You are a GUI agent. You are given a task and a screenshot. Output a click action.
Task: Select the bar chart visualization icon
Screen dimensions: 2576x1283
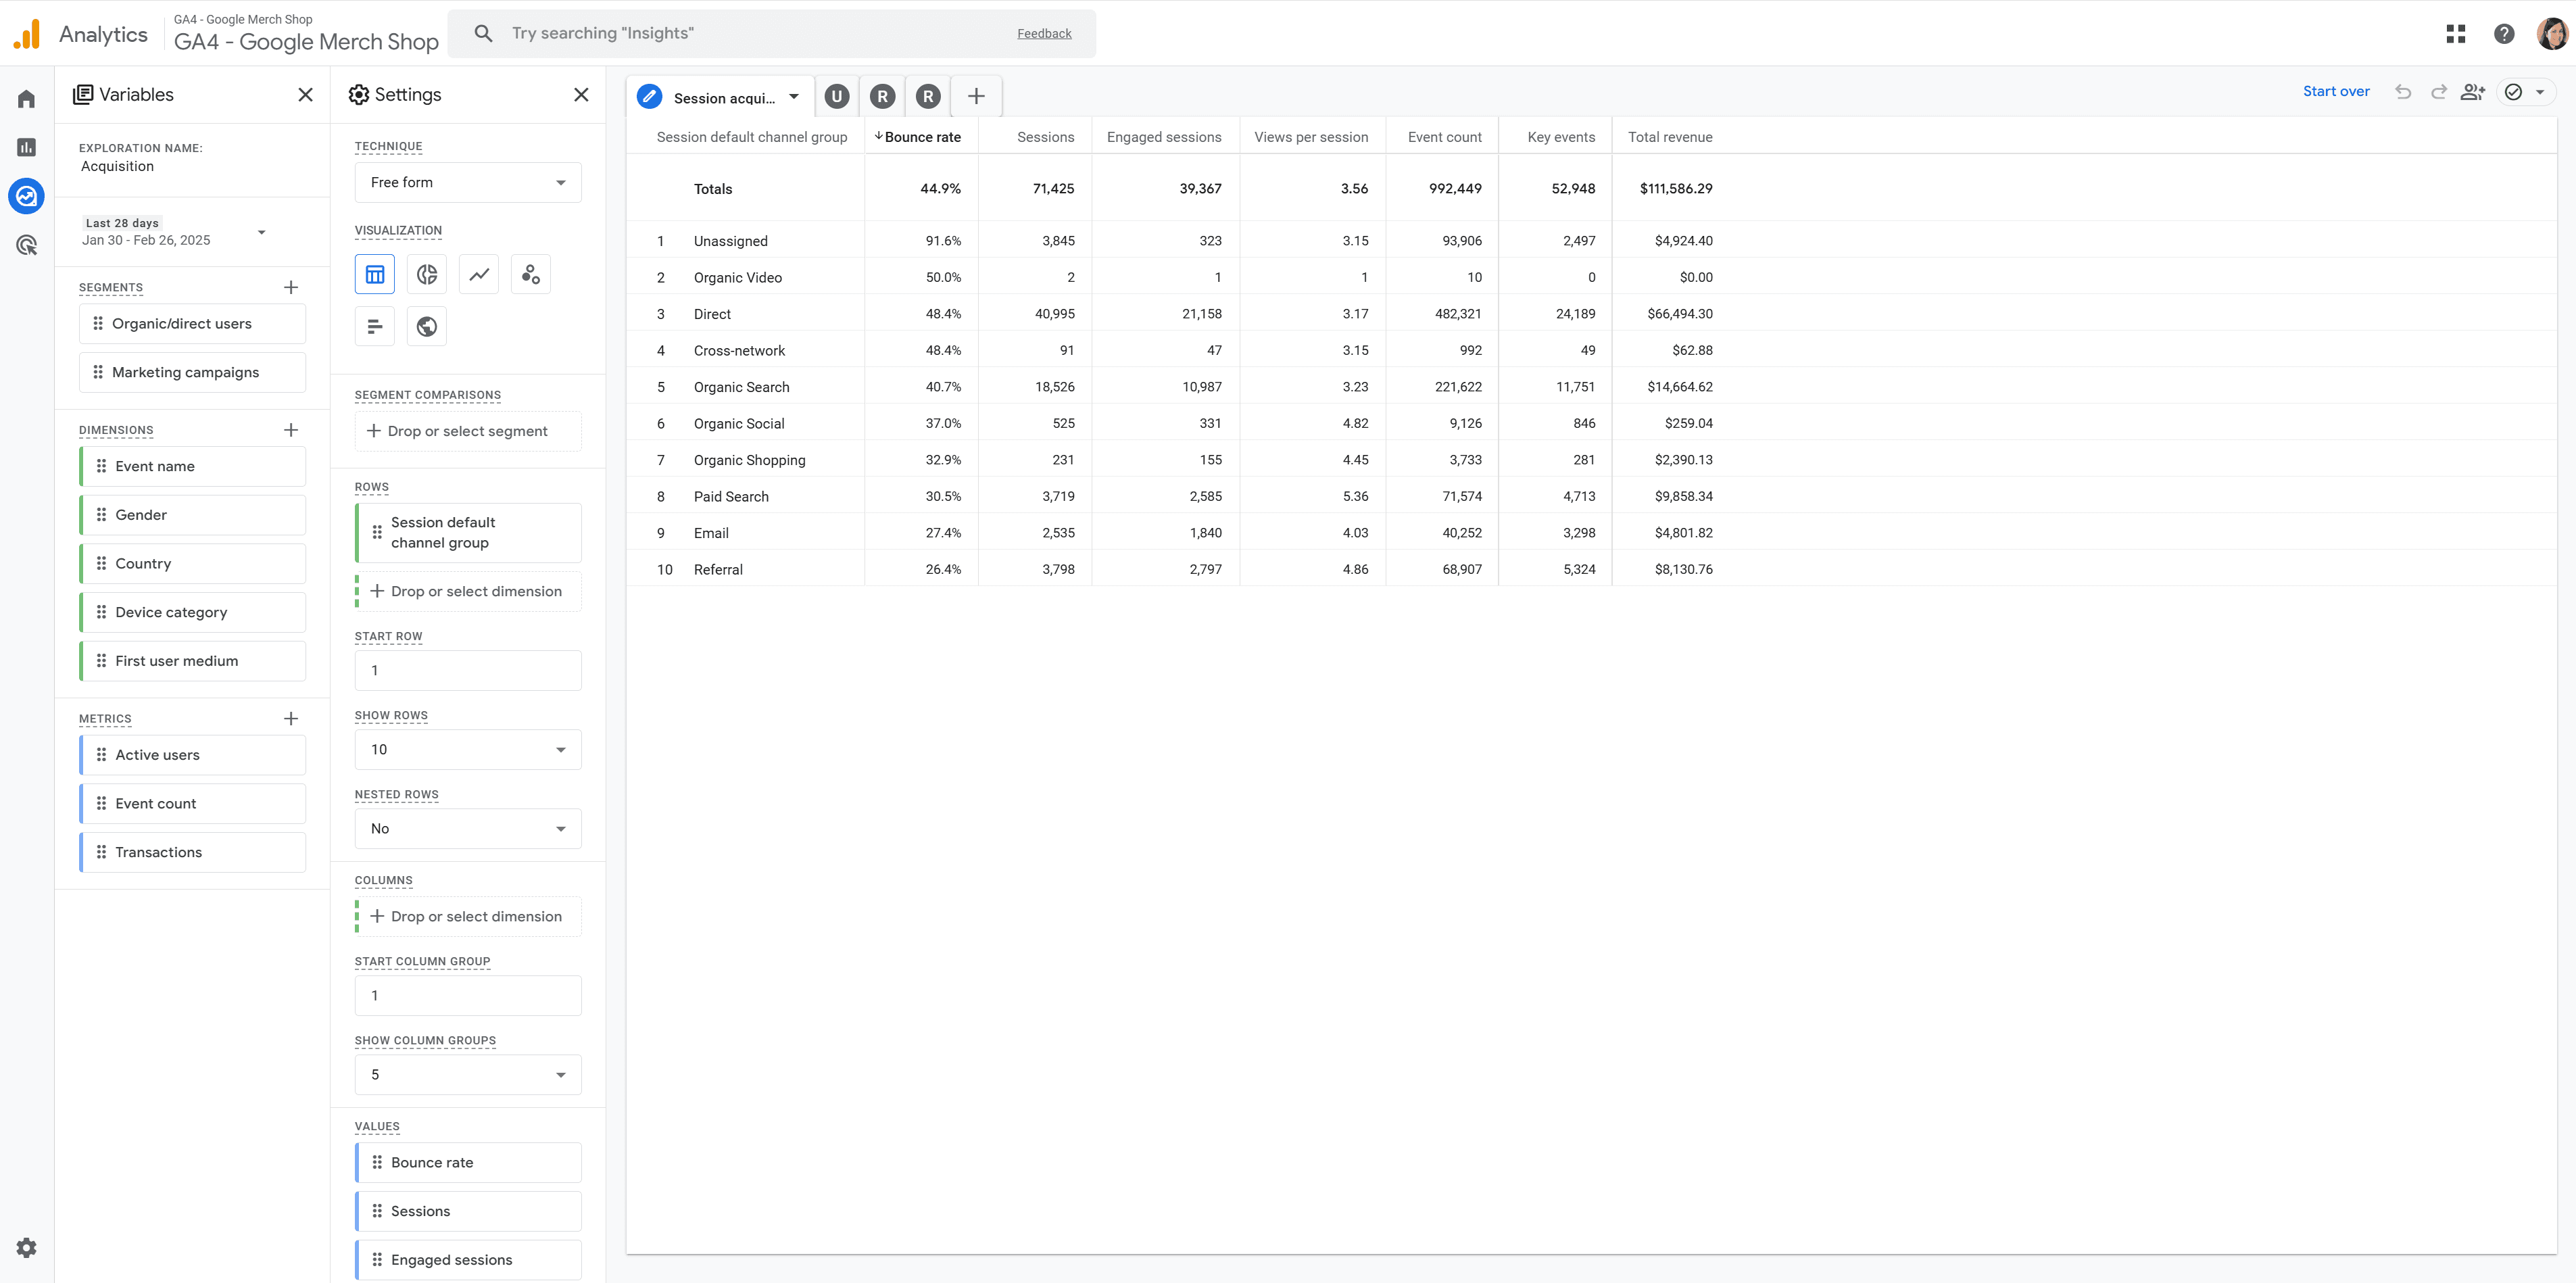pyautogui.click(x=375, y=326)
